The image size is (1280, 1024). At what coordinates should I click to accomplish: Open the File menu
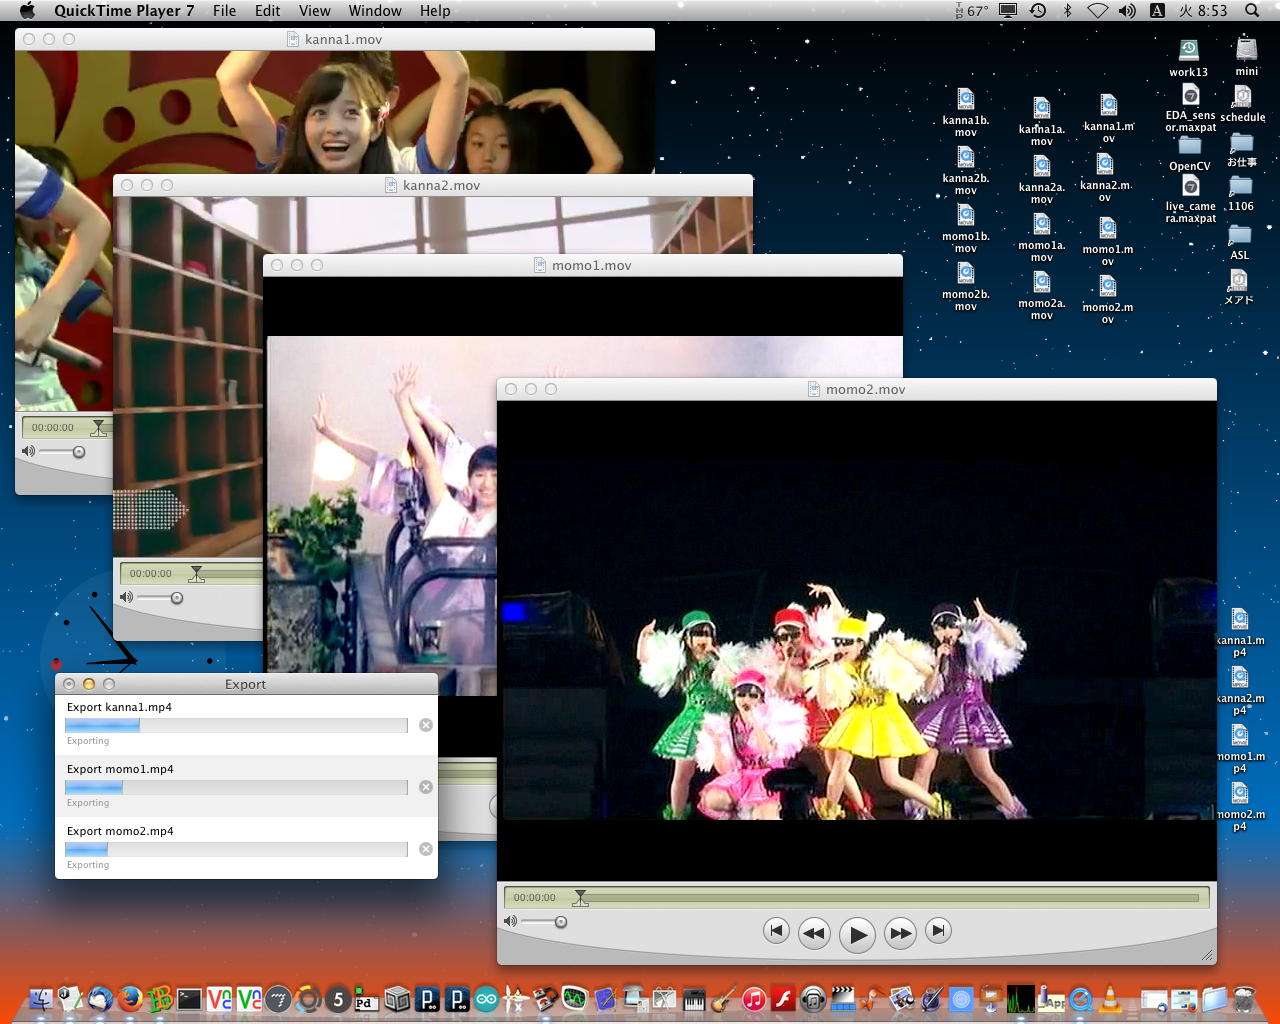(x=224, y=11)
